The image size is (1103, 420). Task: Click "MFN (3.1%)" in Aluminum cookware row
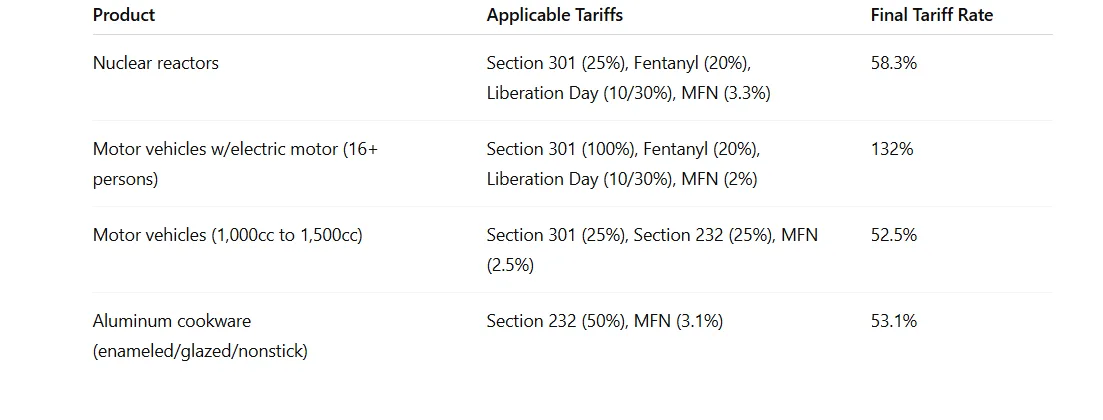pyautogui.click(x=678, y=321)
